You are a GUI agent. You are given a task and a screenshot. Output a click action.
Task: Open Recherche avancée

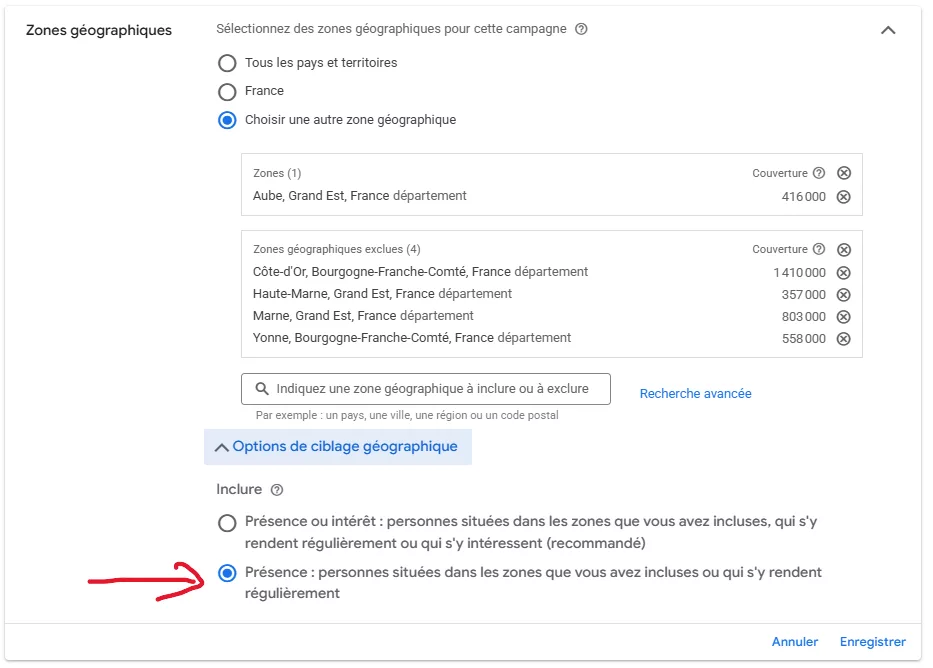click(696, 393)
